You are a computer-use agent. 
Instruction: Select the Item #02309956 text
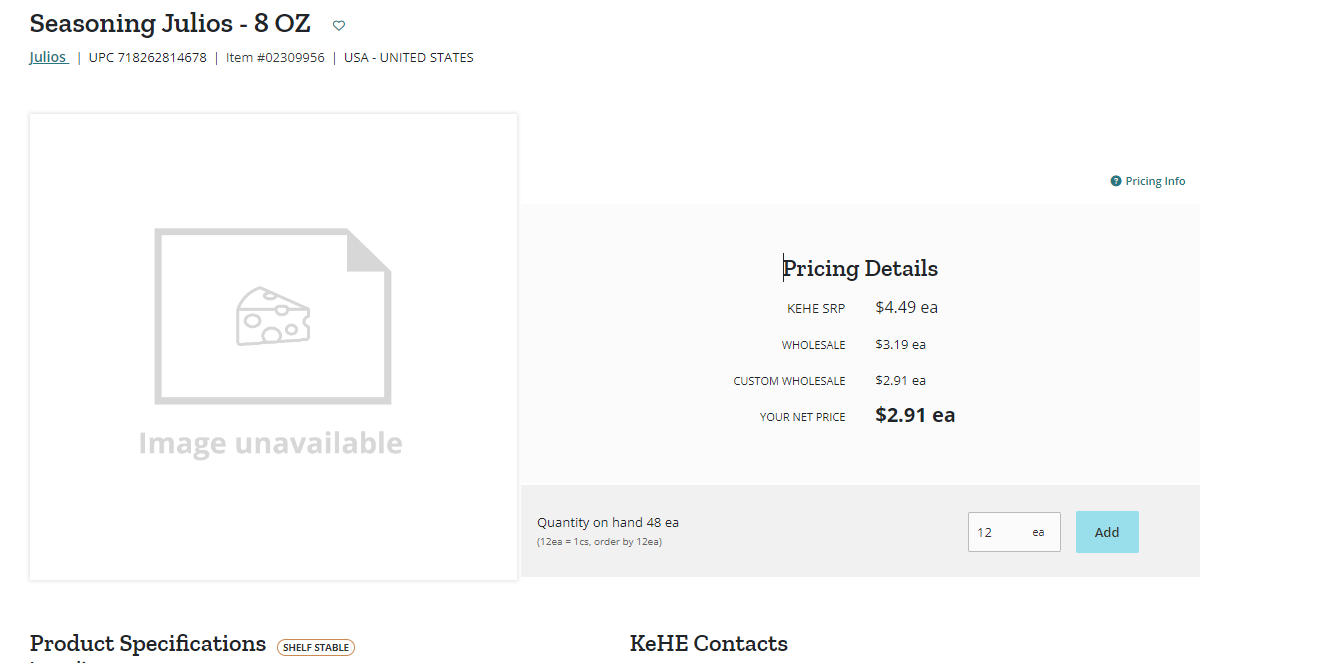[275, 57]
